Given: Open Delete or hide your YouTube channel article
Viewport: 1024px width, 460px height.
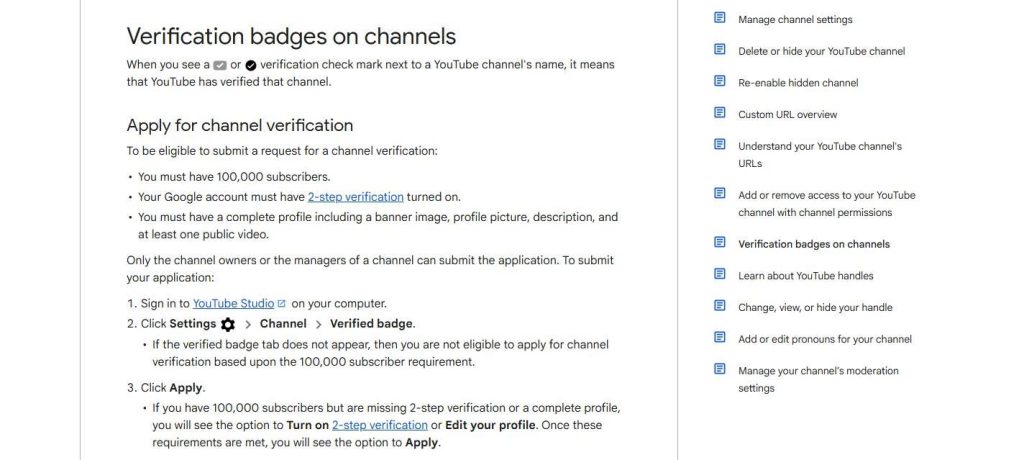Looking at the screenshot, I should (x=822, y=51).
